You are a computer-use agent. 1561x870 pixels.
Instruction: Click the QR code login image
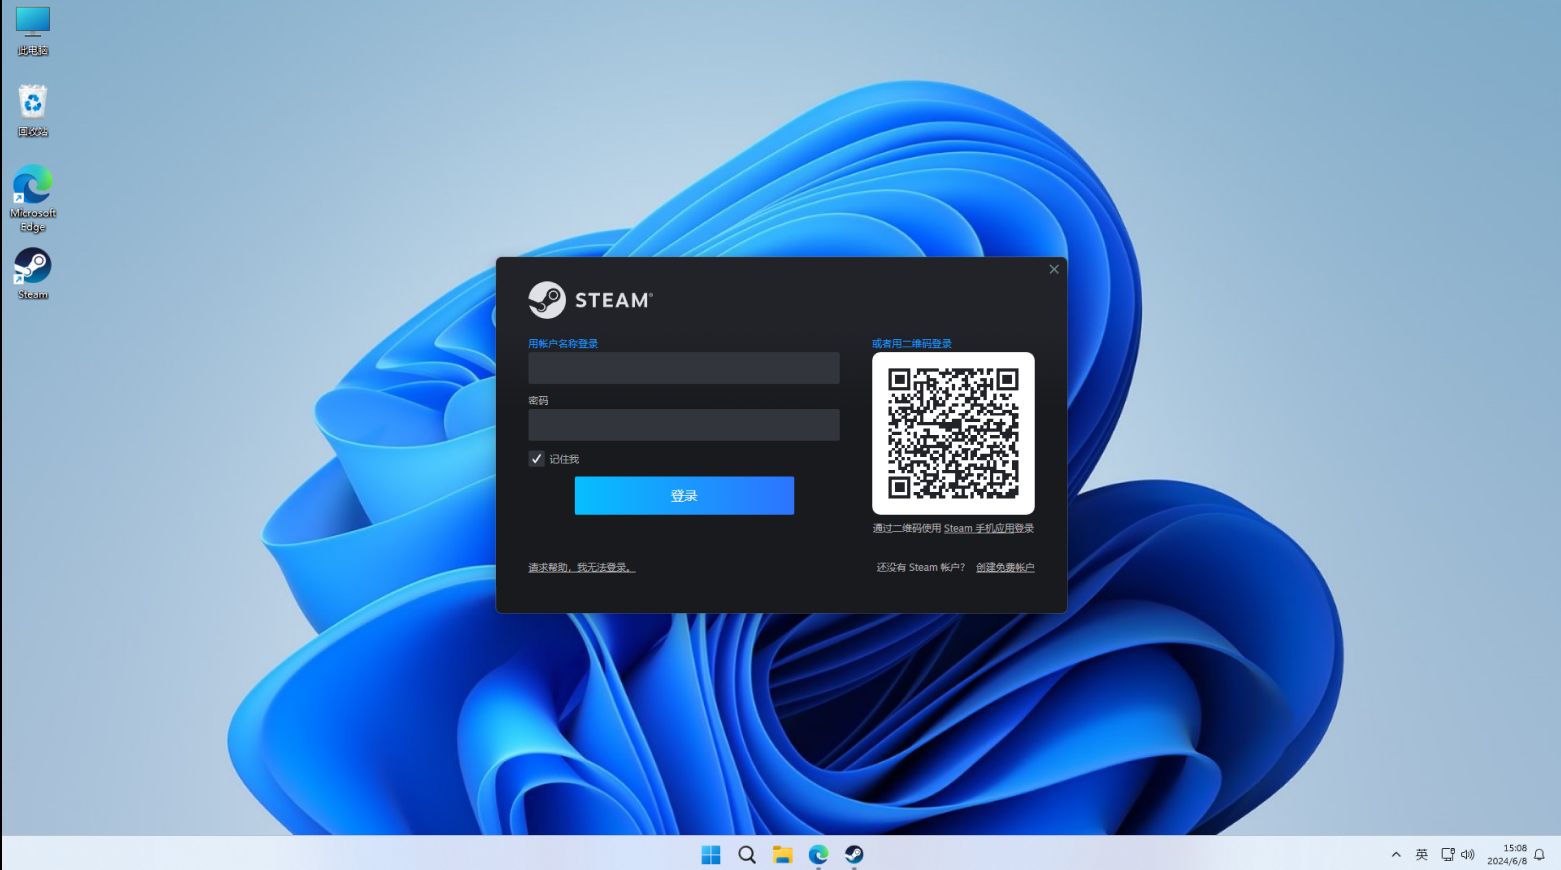tap(953, 433)
